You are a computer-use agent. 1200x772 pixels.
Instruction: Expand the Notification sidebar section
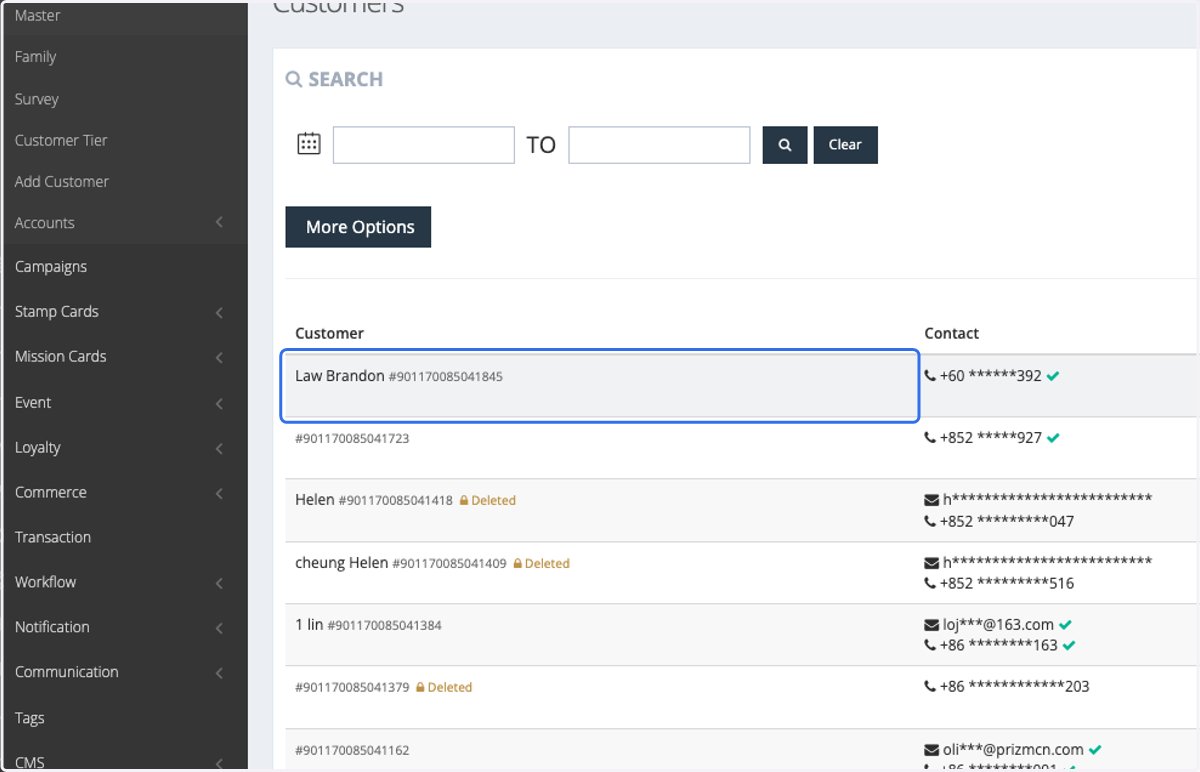[124, 627]
